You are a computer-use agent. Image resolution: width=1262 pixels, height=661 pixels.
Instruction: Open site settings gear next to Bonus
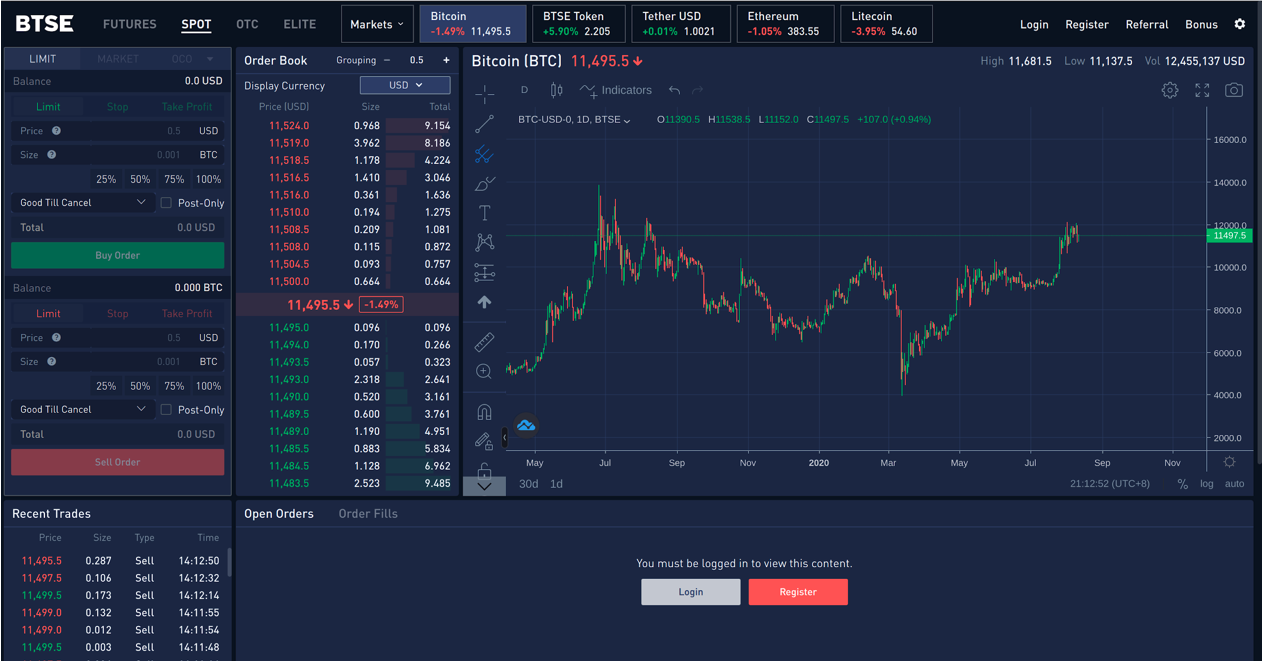tap(1240, 24)
